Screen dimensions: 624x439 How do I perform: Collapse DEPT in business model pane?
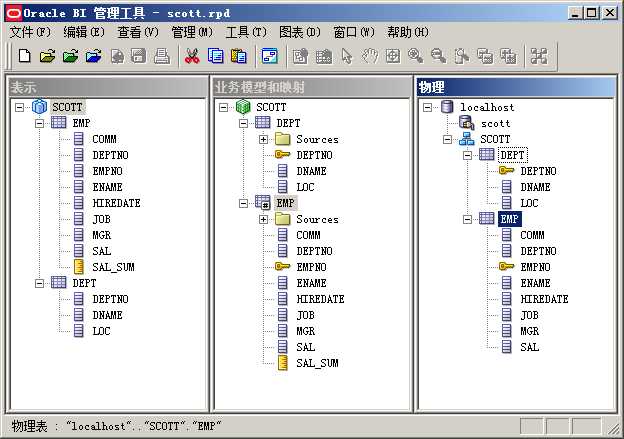click(x=243, y=123)
